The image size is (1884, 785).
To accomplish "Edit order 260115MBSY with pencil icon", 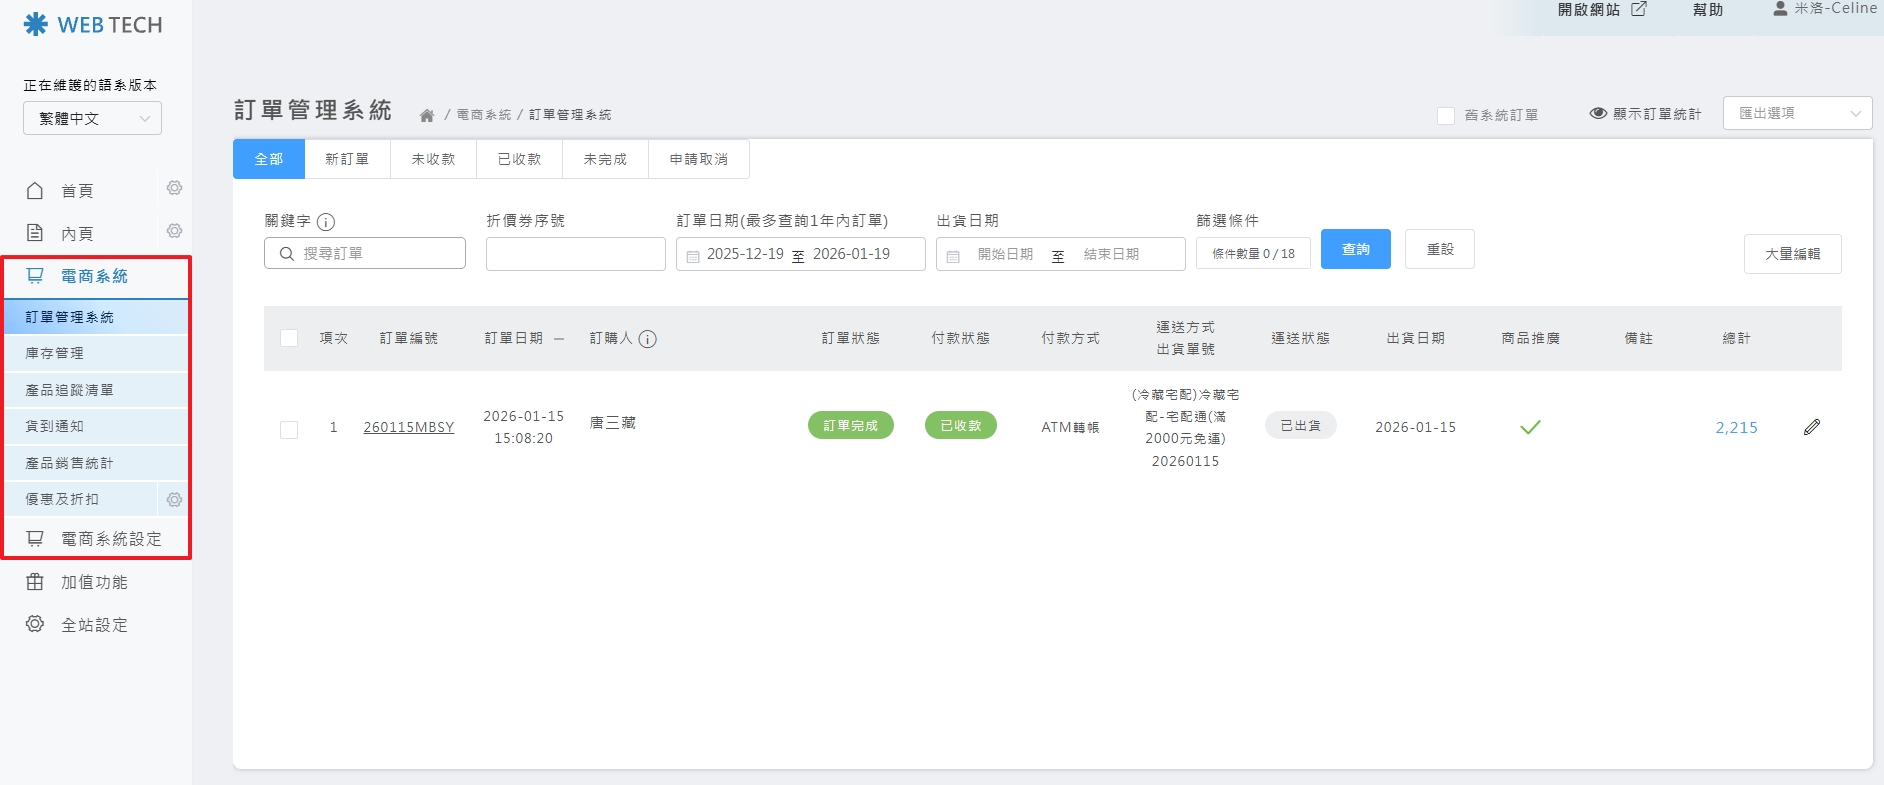I will click(x=1812, y=427).
